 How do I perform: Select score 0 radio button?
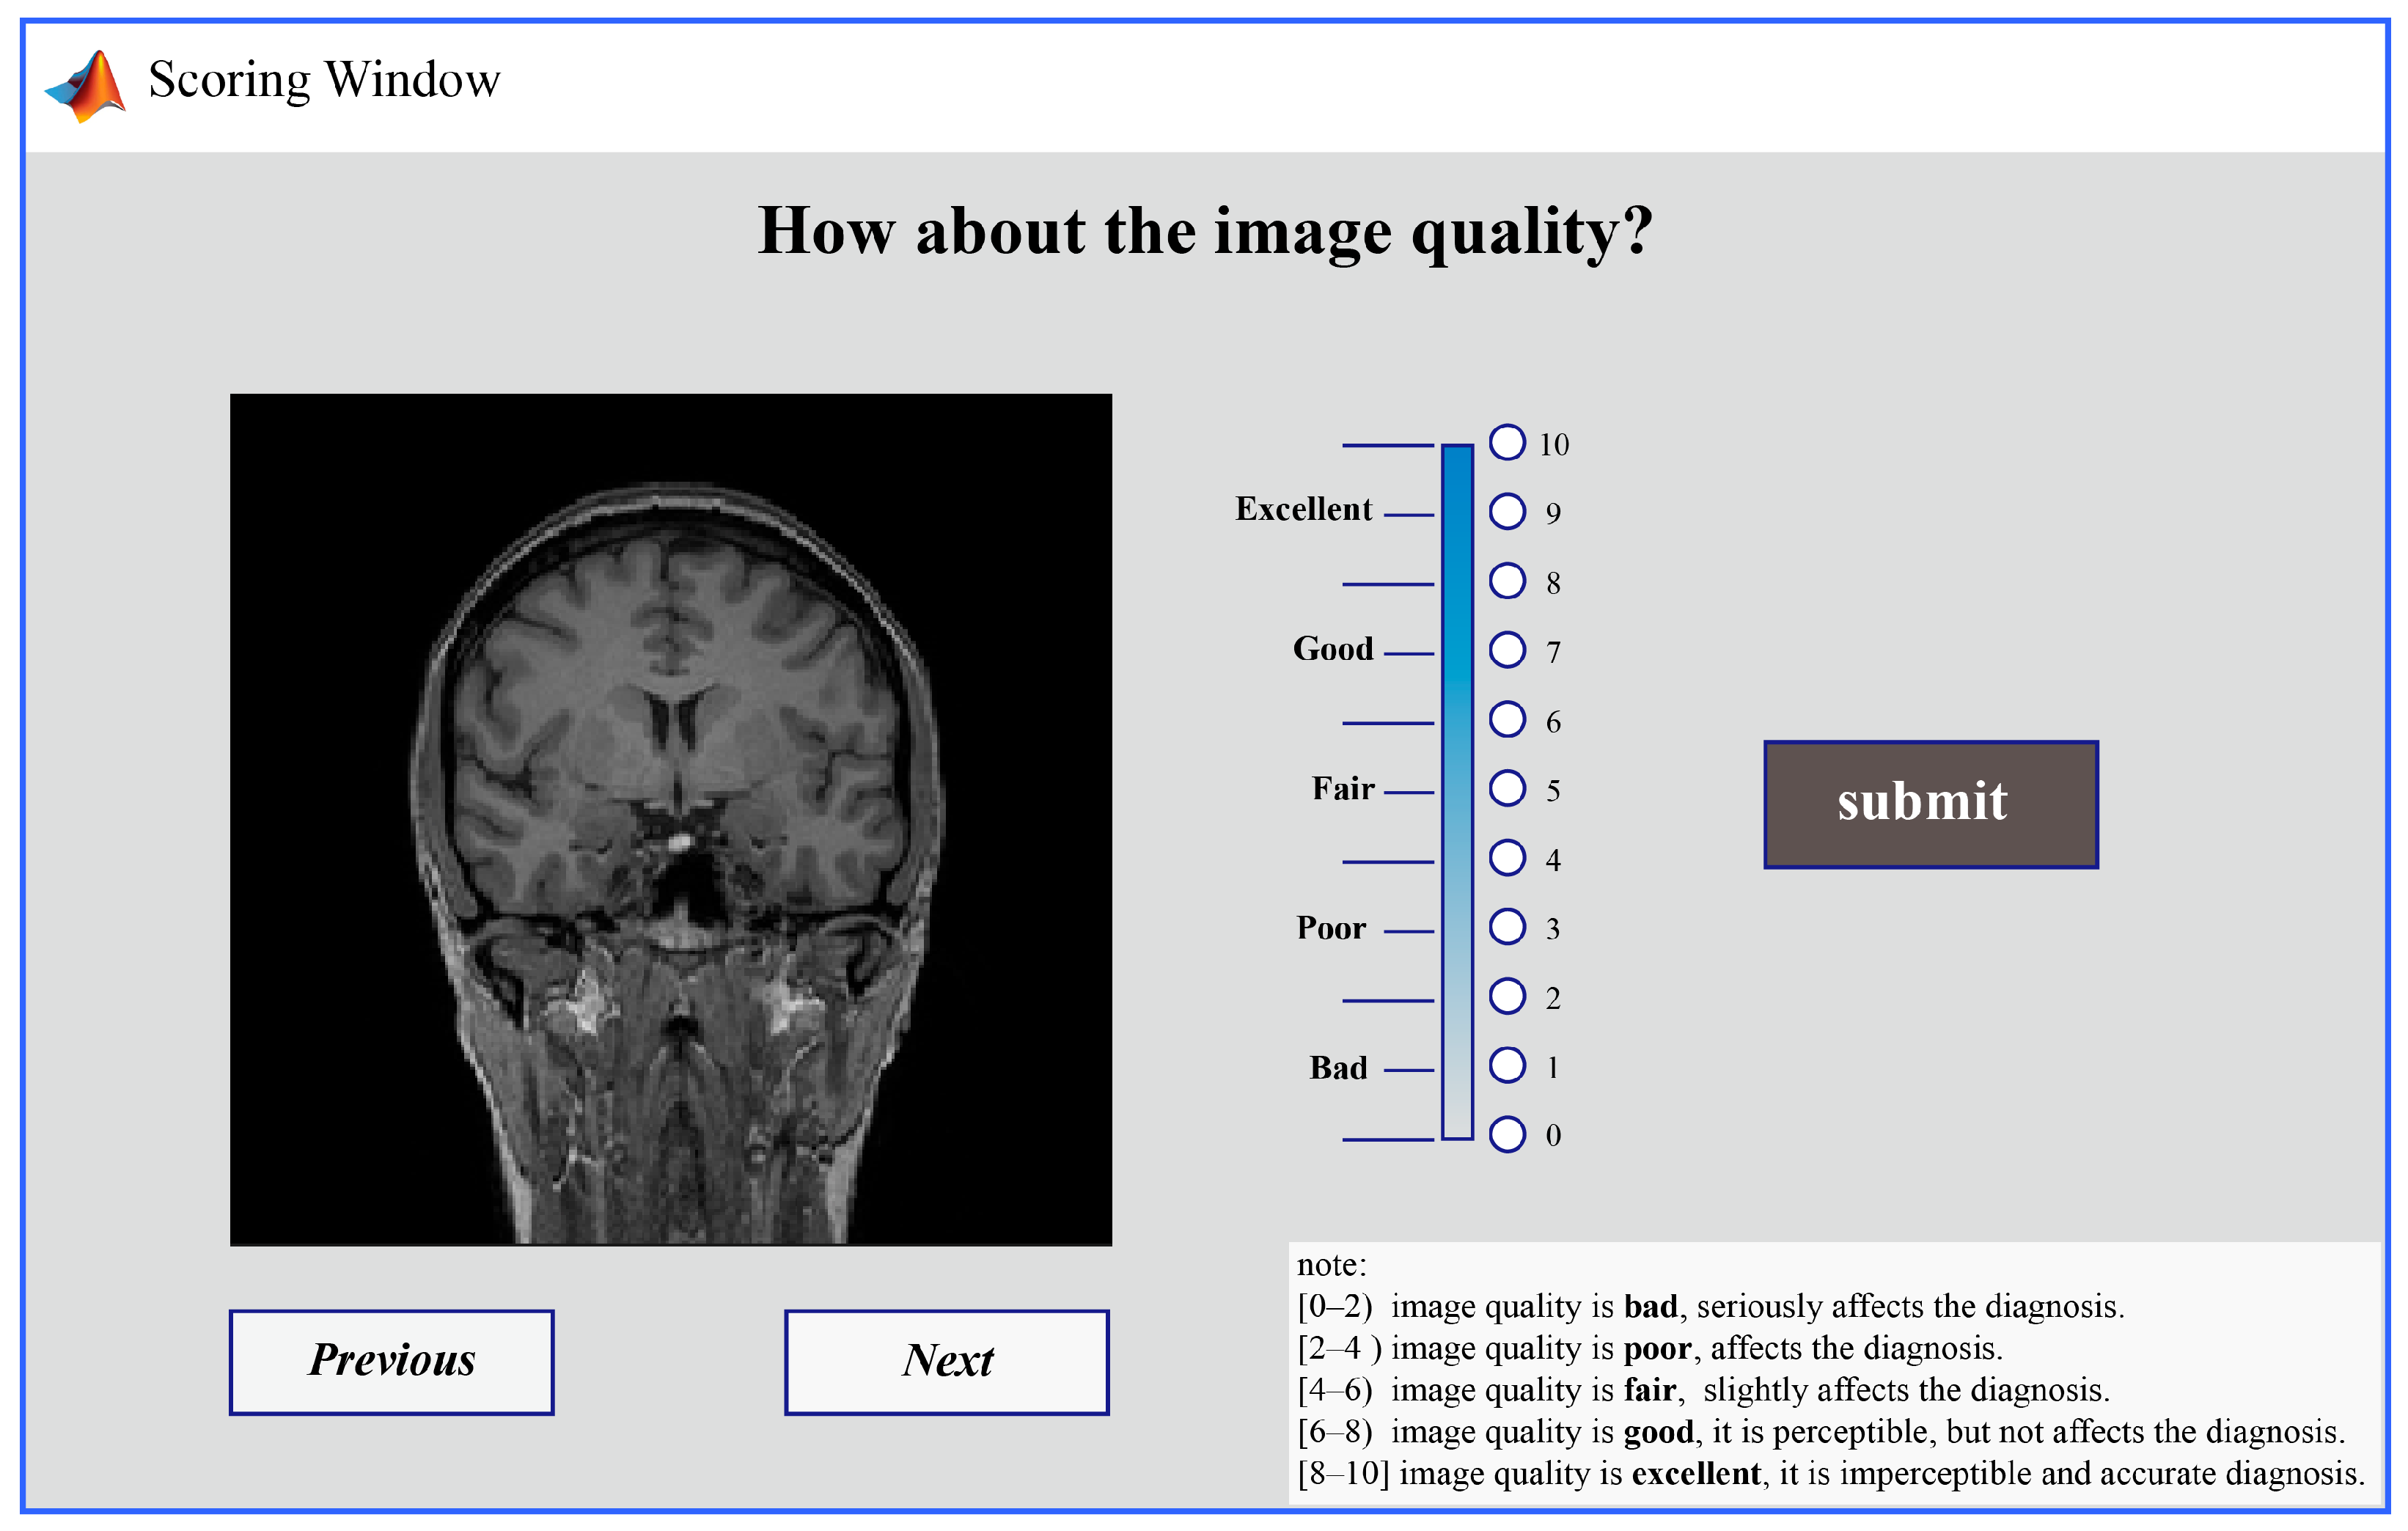[x=1507, y=1134]
